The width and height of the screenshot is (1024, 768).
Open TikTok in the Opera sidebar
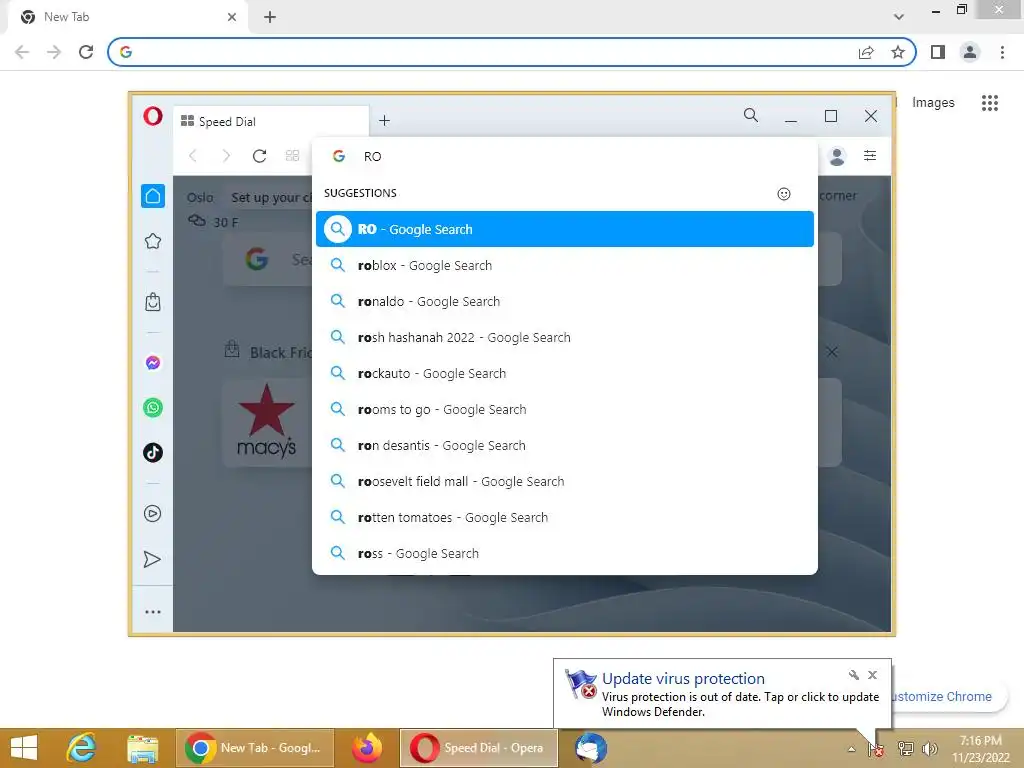point(153,453)
